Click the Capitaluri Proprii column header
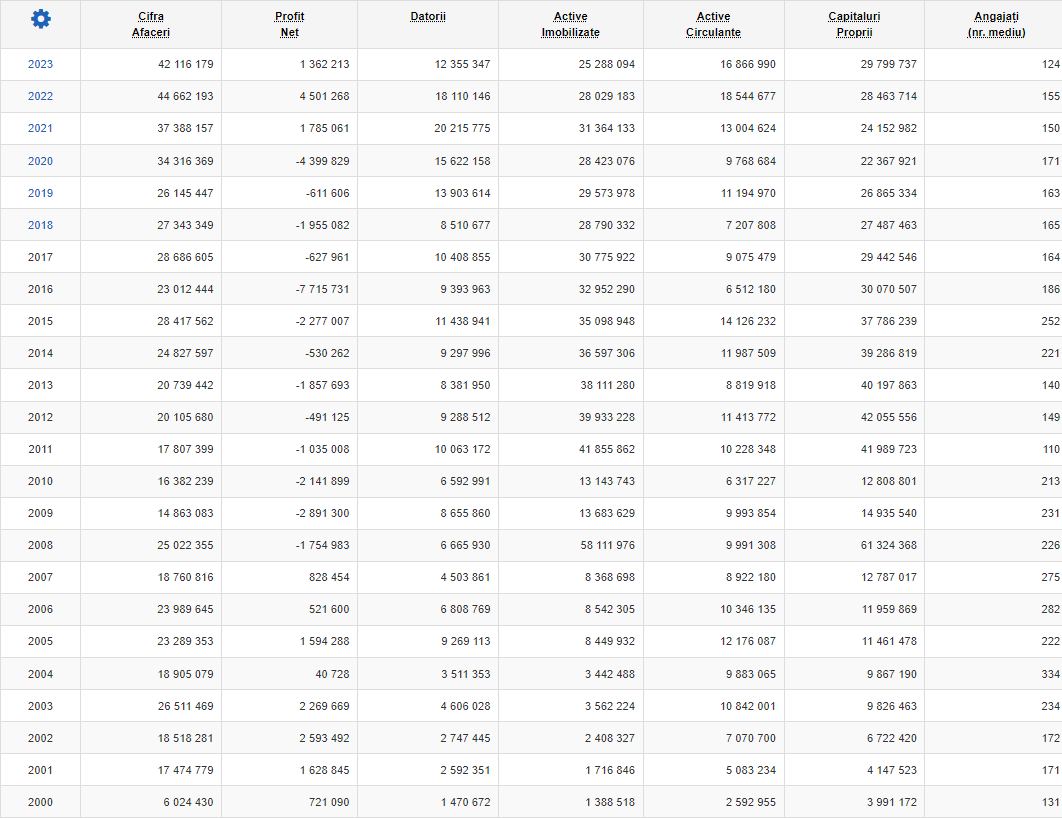Viewport: 1062px width, 818px height. 854,24
